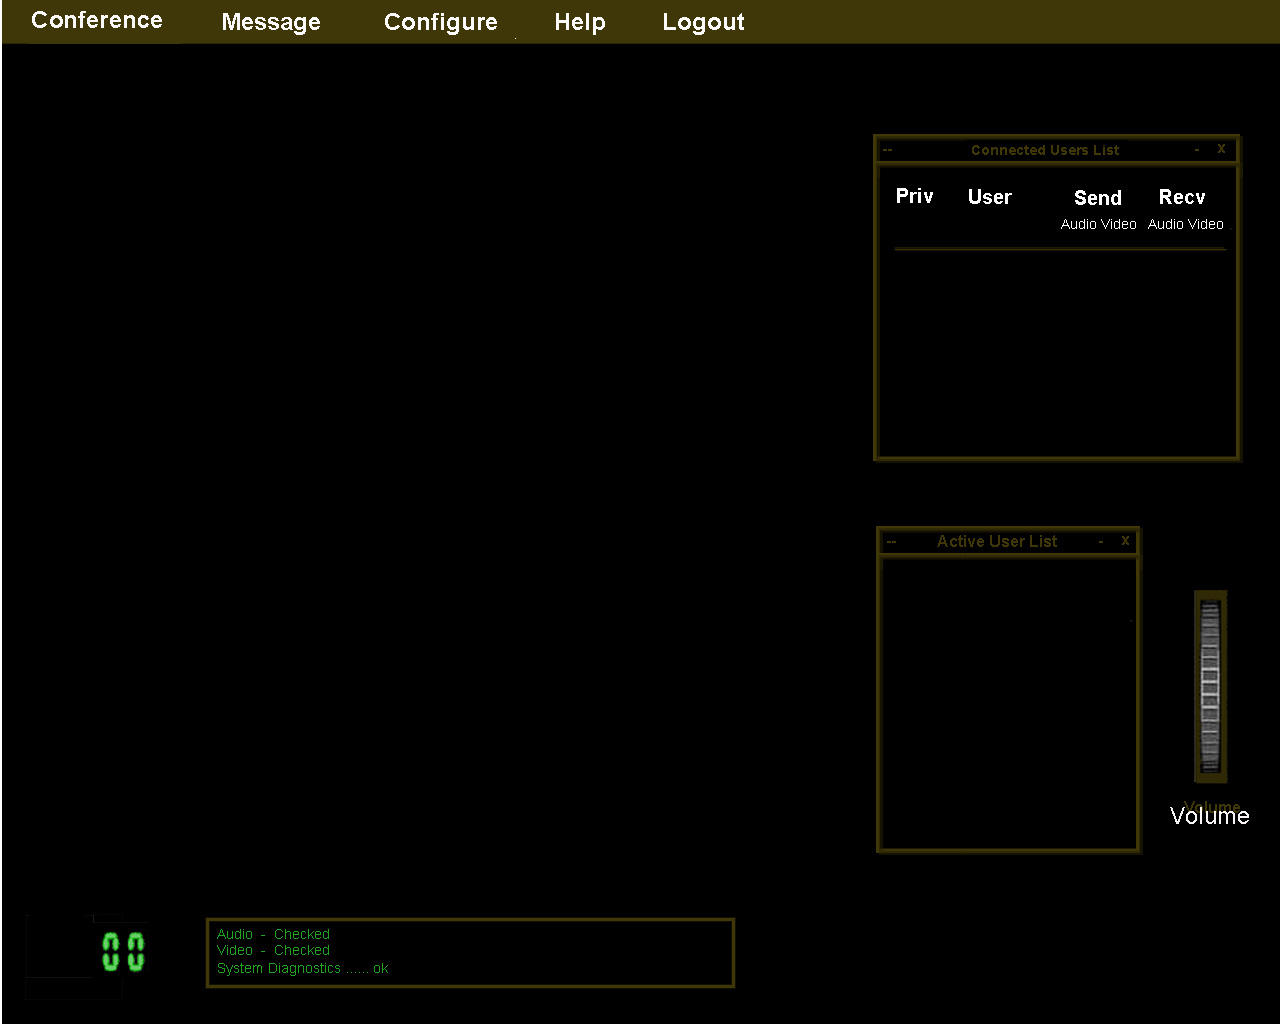Click the green 00 digital counter
Screen dimensions: 1280x1024
(x=123, y=952)
